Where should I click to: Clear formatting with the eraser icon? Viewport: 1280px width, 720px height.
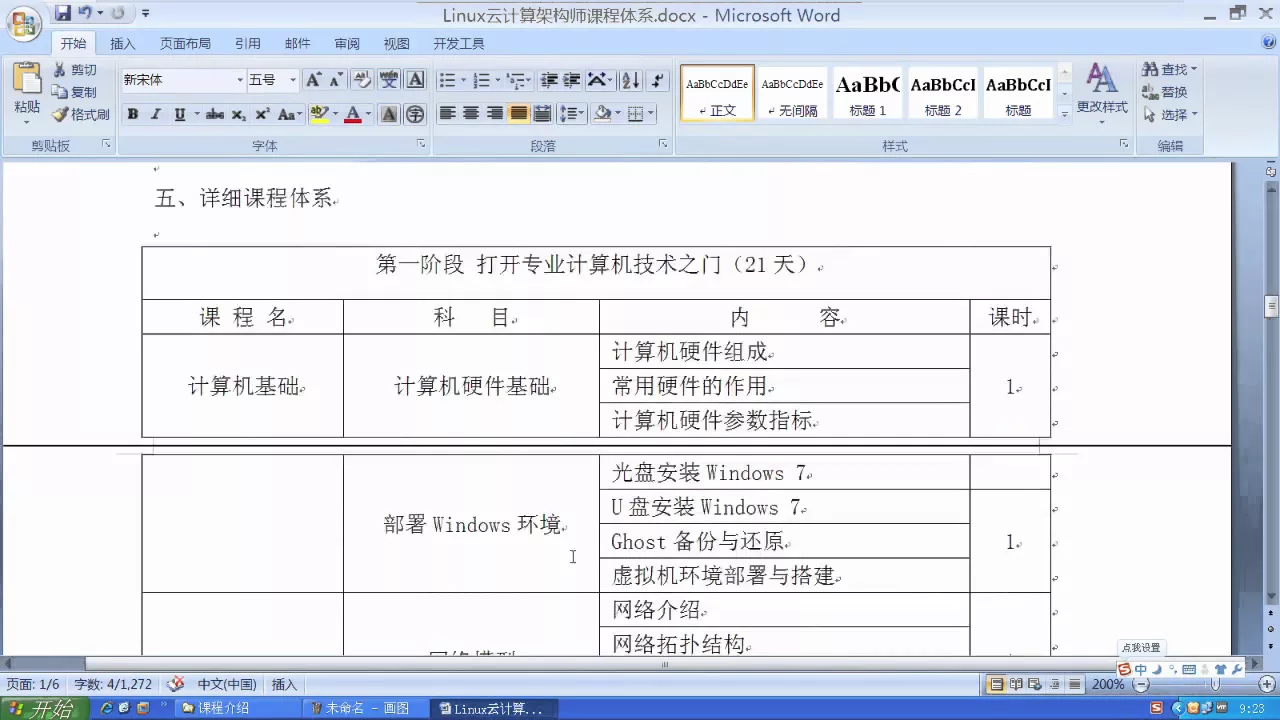click(x=363, y=80)
